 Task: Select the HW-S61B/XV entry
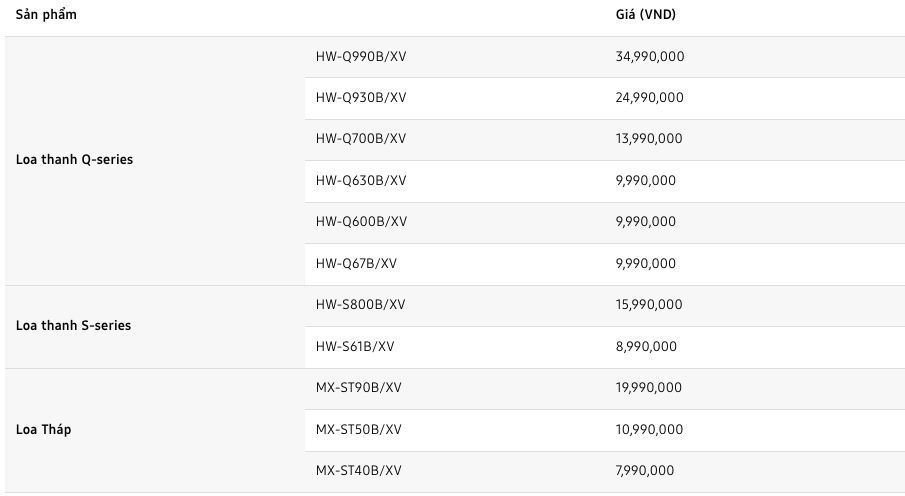pos(605,347)
